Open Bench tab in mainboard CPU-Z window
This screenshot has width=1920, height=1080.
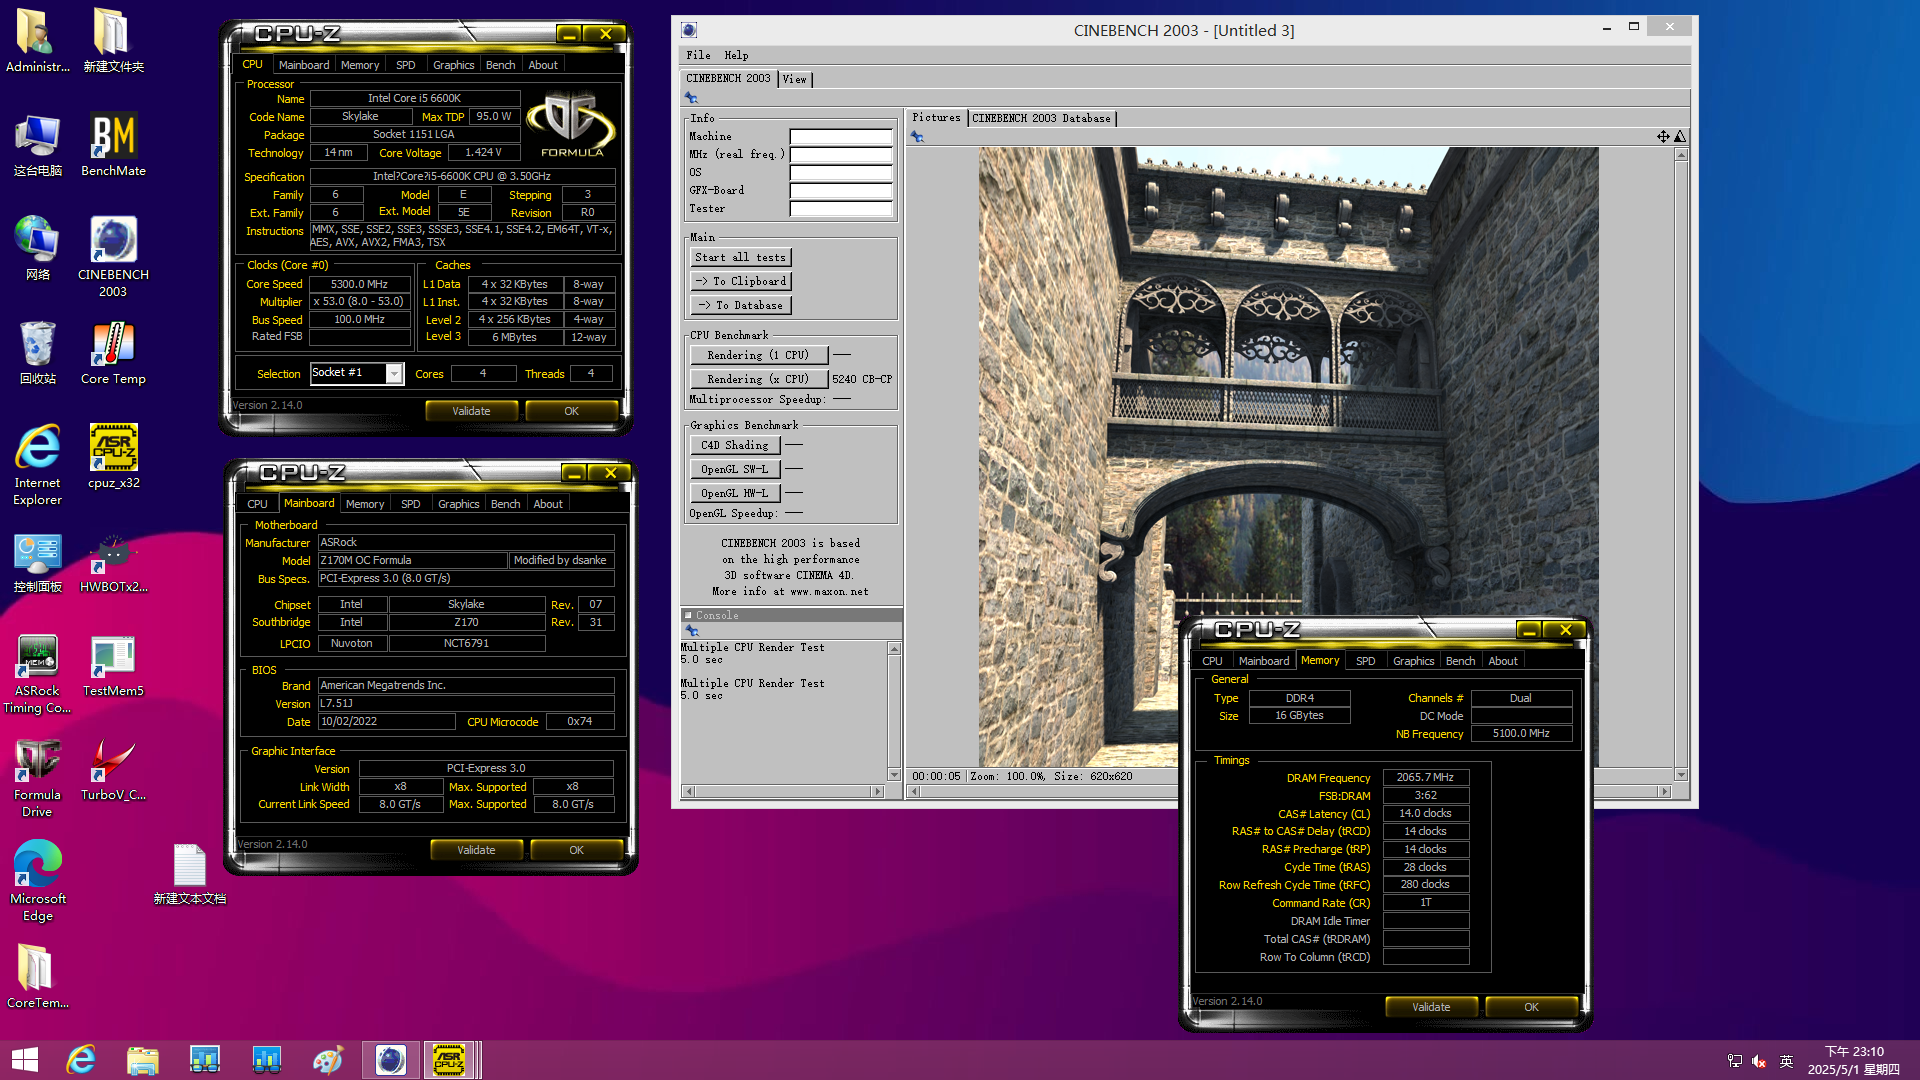(505, 504)
